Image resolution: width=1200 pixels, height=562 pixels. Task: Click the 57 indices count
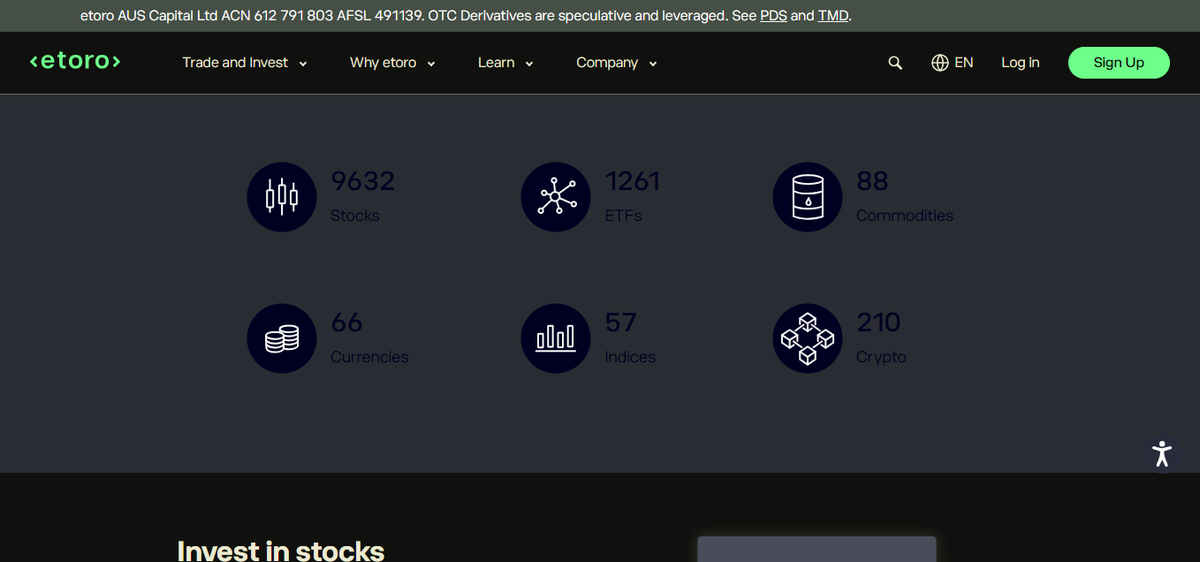(x=620, y=323)
